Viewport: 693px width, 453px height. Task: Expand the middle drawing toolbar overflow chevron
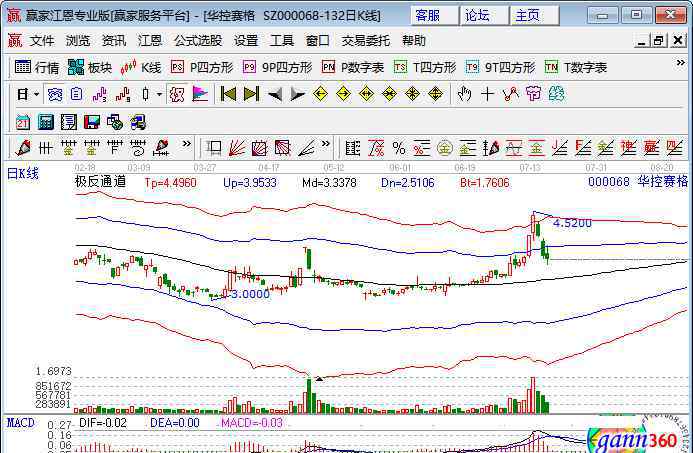coord(326,144)
